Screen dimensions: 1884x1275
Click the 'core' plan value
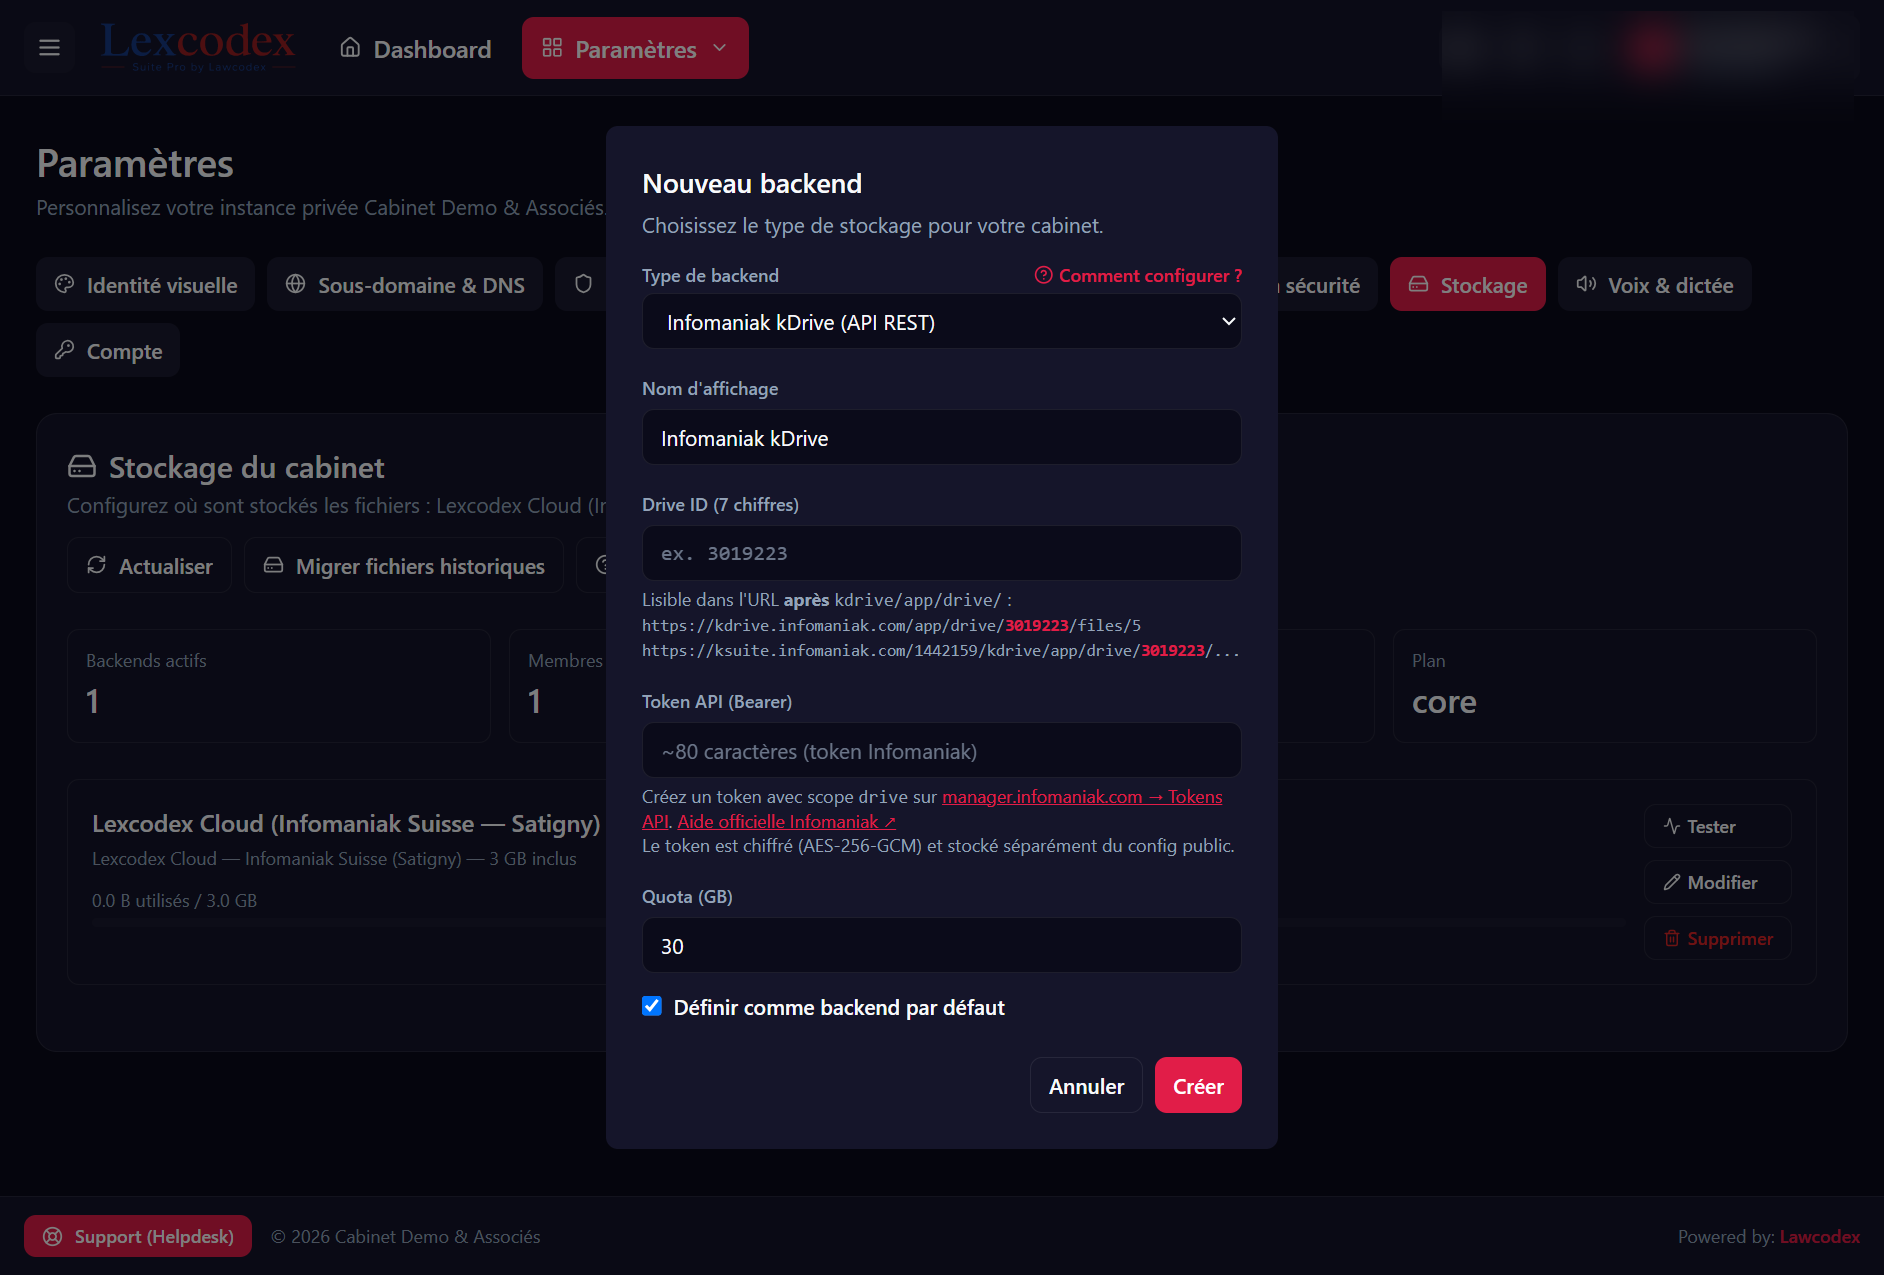(x=1444, y=702)
